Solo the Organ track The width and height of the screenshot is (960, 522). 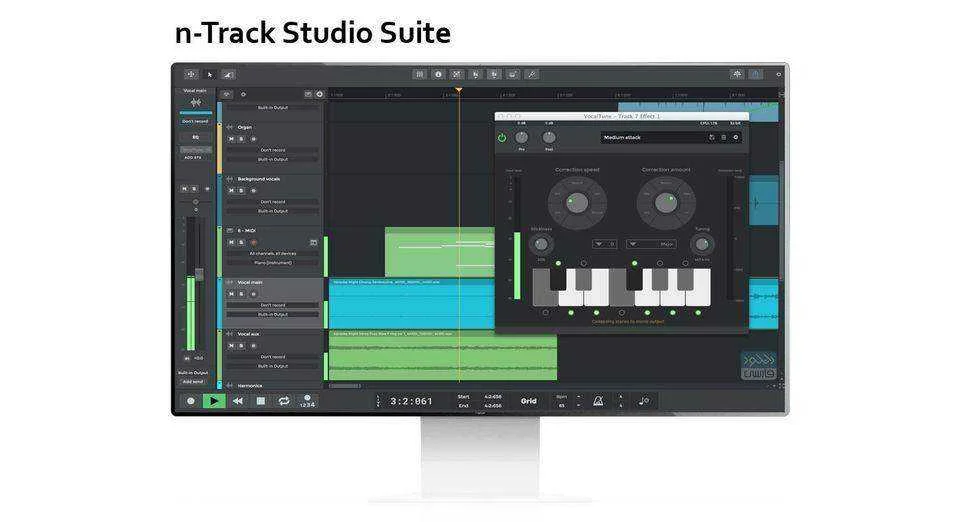tap(241, 139)
